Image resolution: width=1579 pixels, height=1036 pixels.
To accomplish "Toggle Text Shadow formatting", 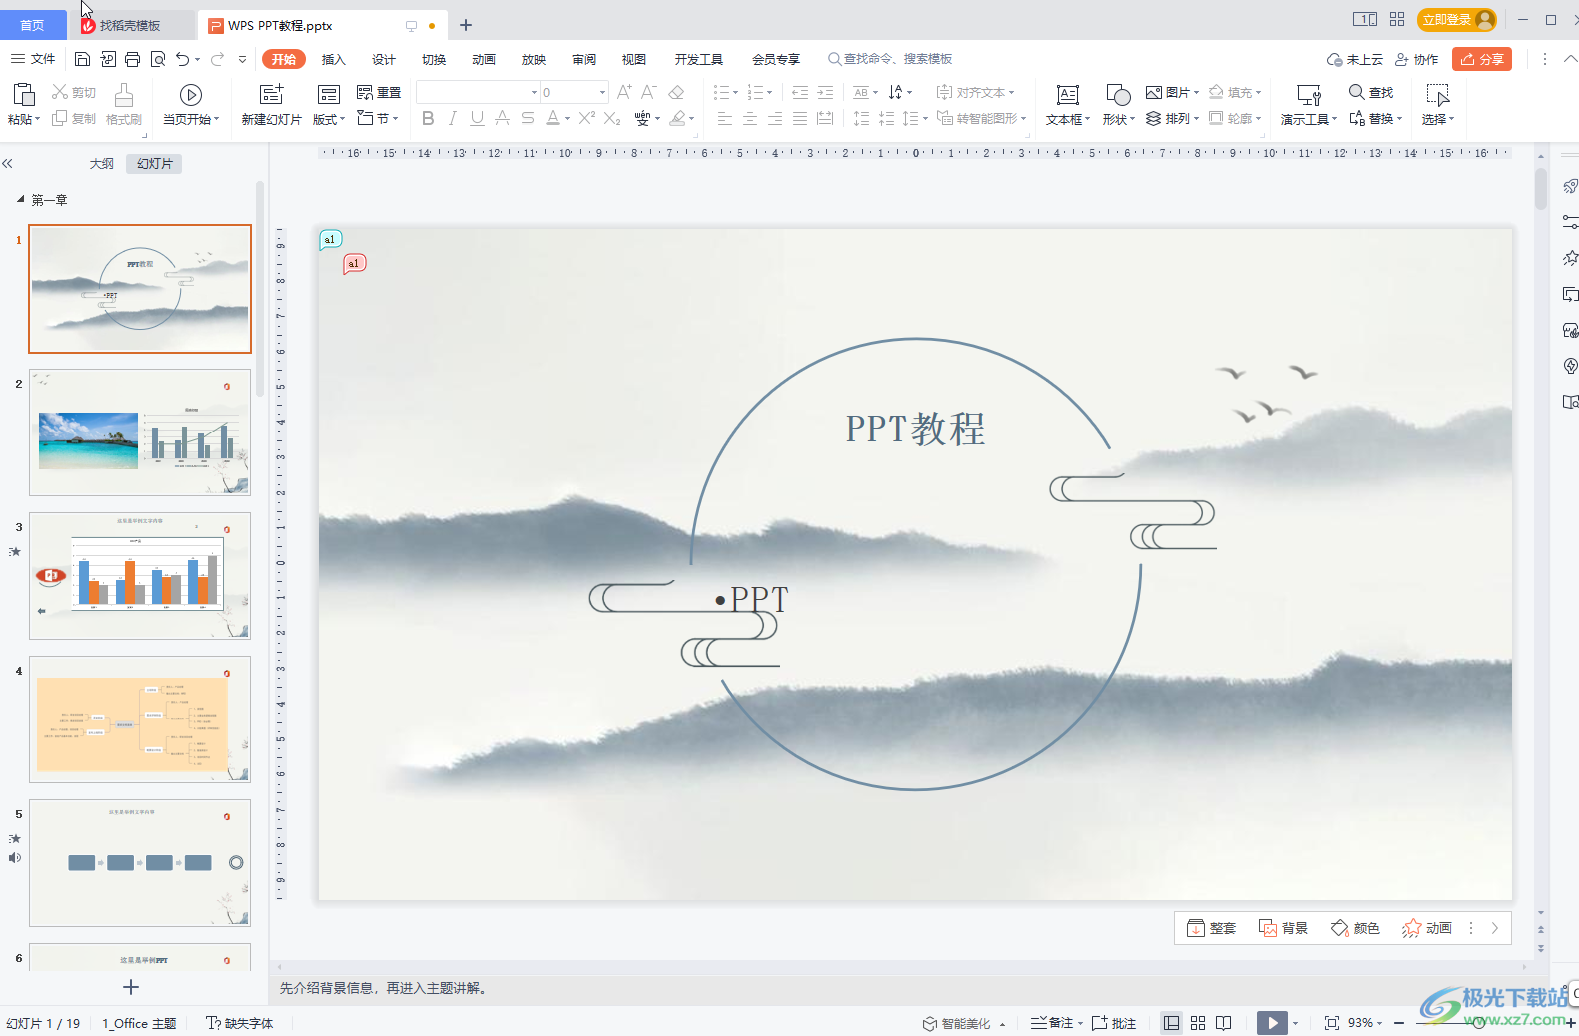I will [502, 118].
